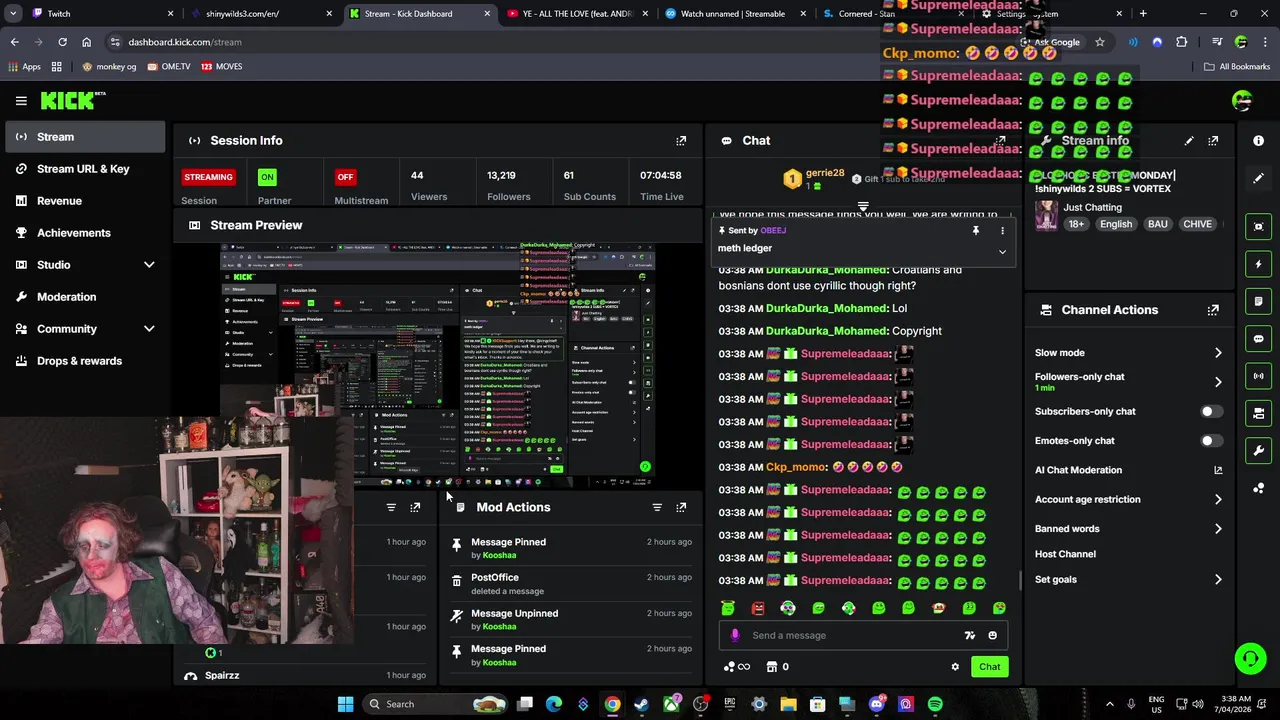Open Followers-only chat options

coord(1129,381)
